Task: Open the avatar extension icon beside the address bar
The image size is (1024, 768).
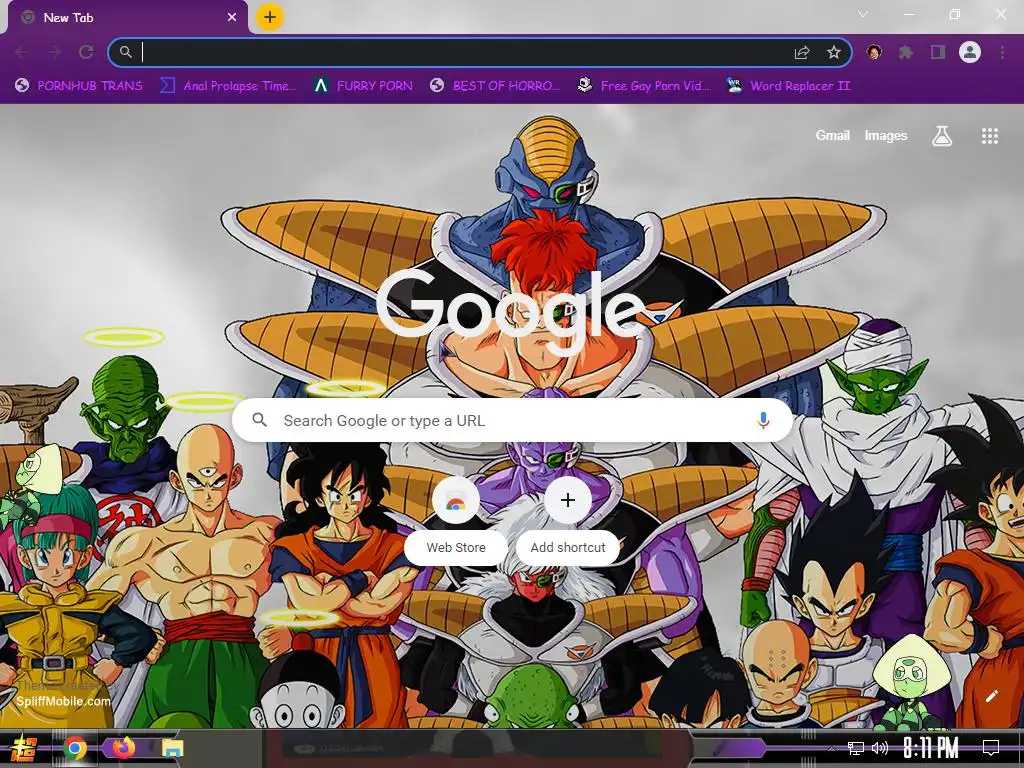Action: point(874,52)
